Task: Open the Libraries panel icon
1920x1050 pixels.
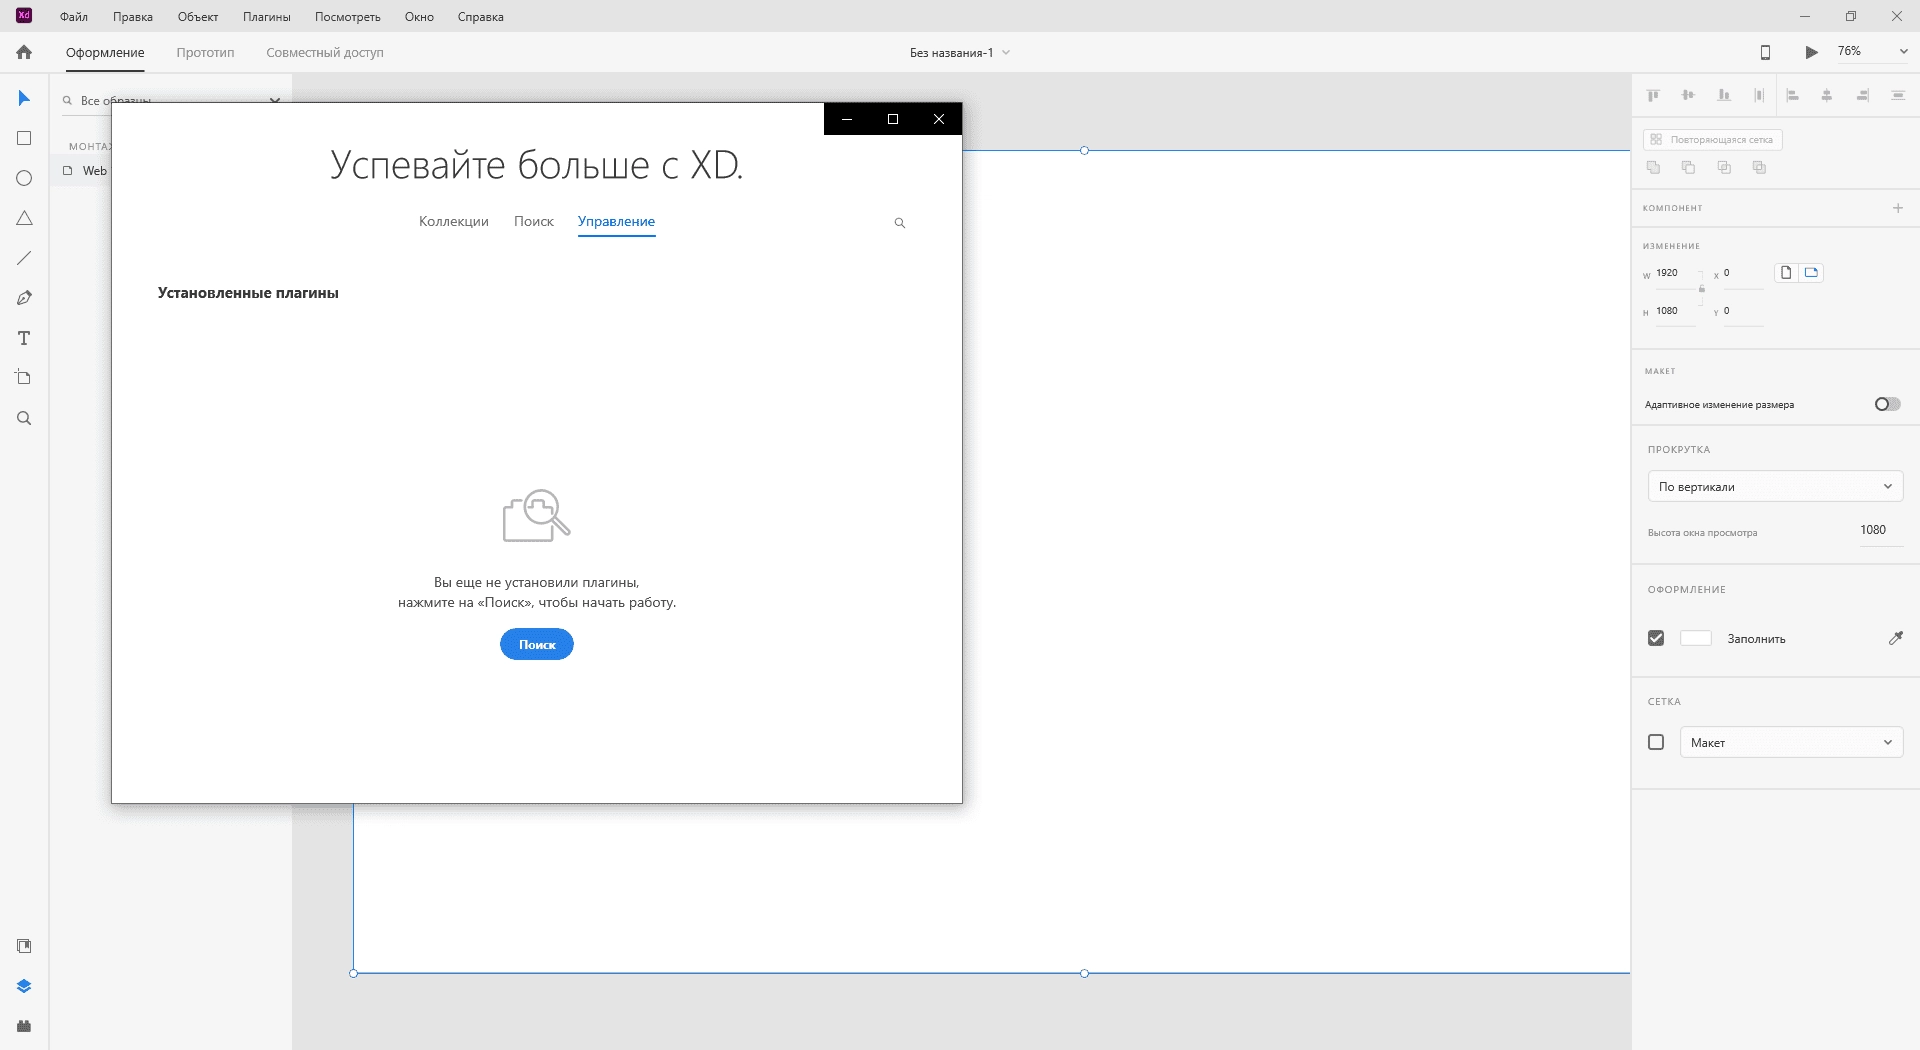Action: click(24, 946)
